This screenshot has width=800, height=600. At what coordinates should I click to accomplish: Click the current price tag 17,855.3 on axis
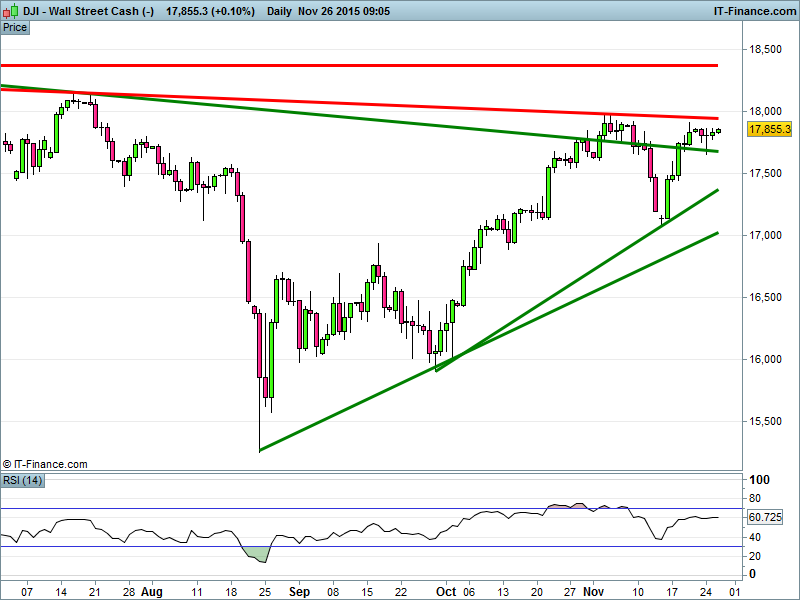click(769, 130)
